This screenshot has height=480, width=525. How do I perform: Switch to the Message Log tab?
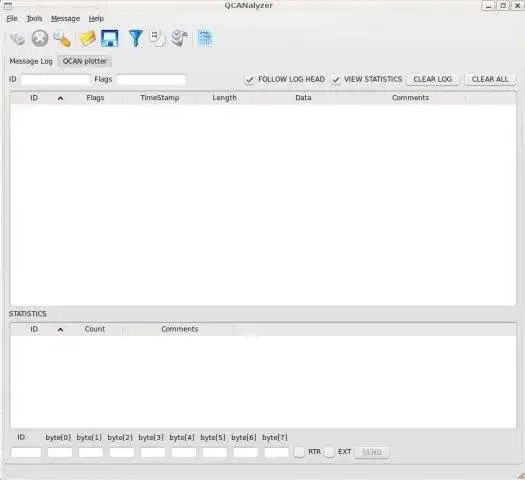coord(31,61)
